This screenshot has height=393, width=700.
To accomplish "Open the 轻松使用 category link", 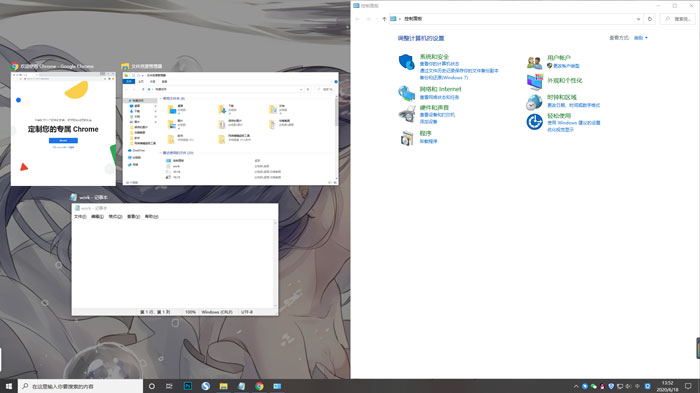I will [x=559, y=116].
